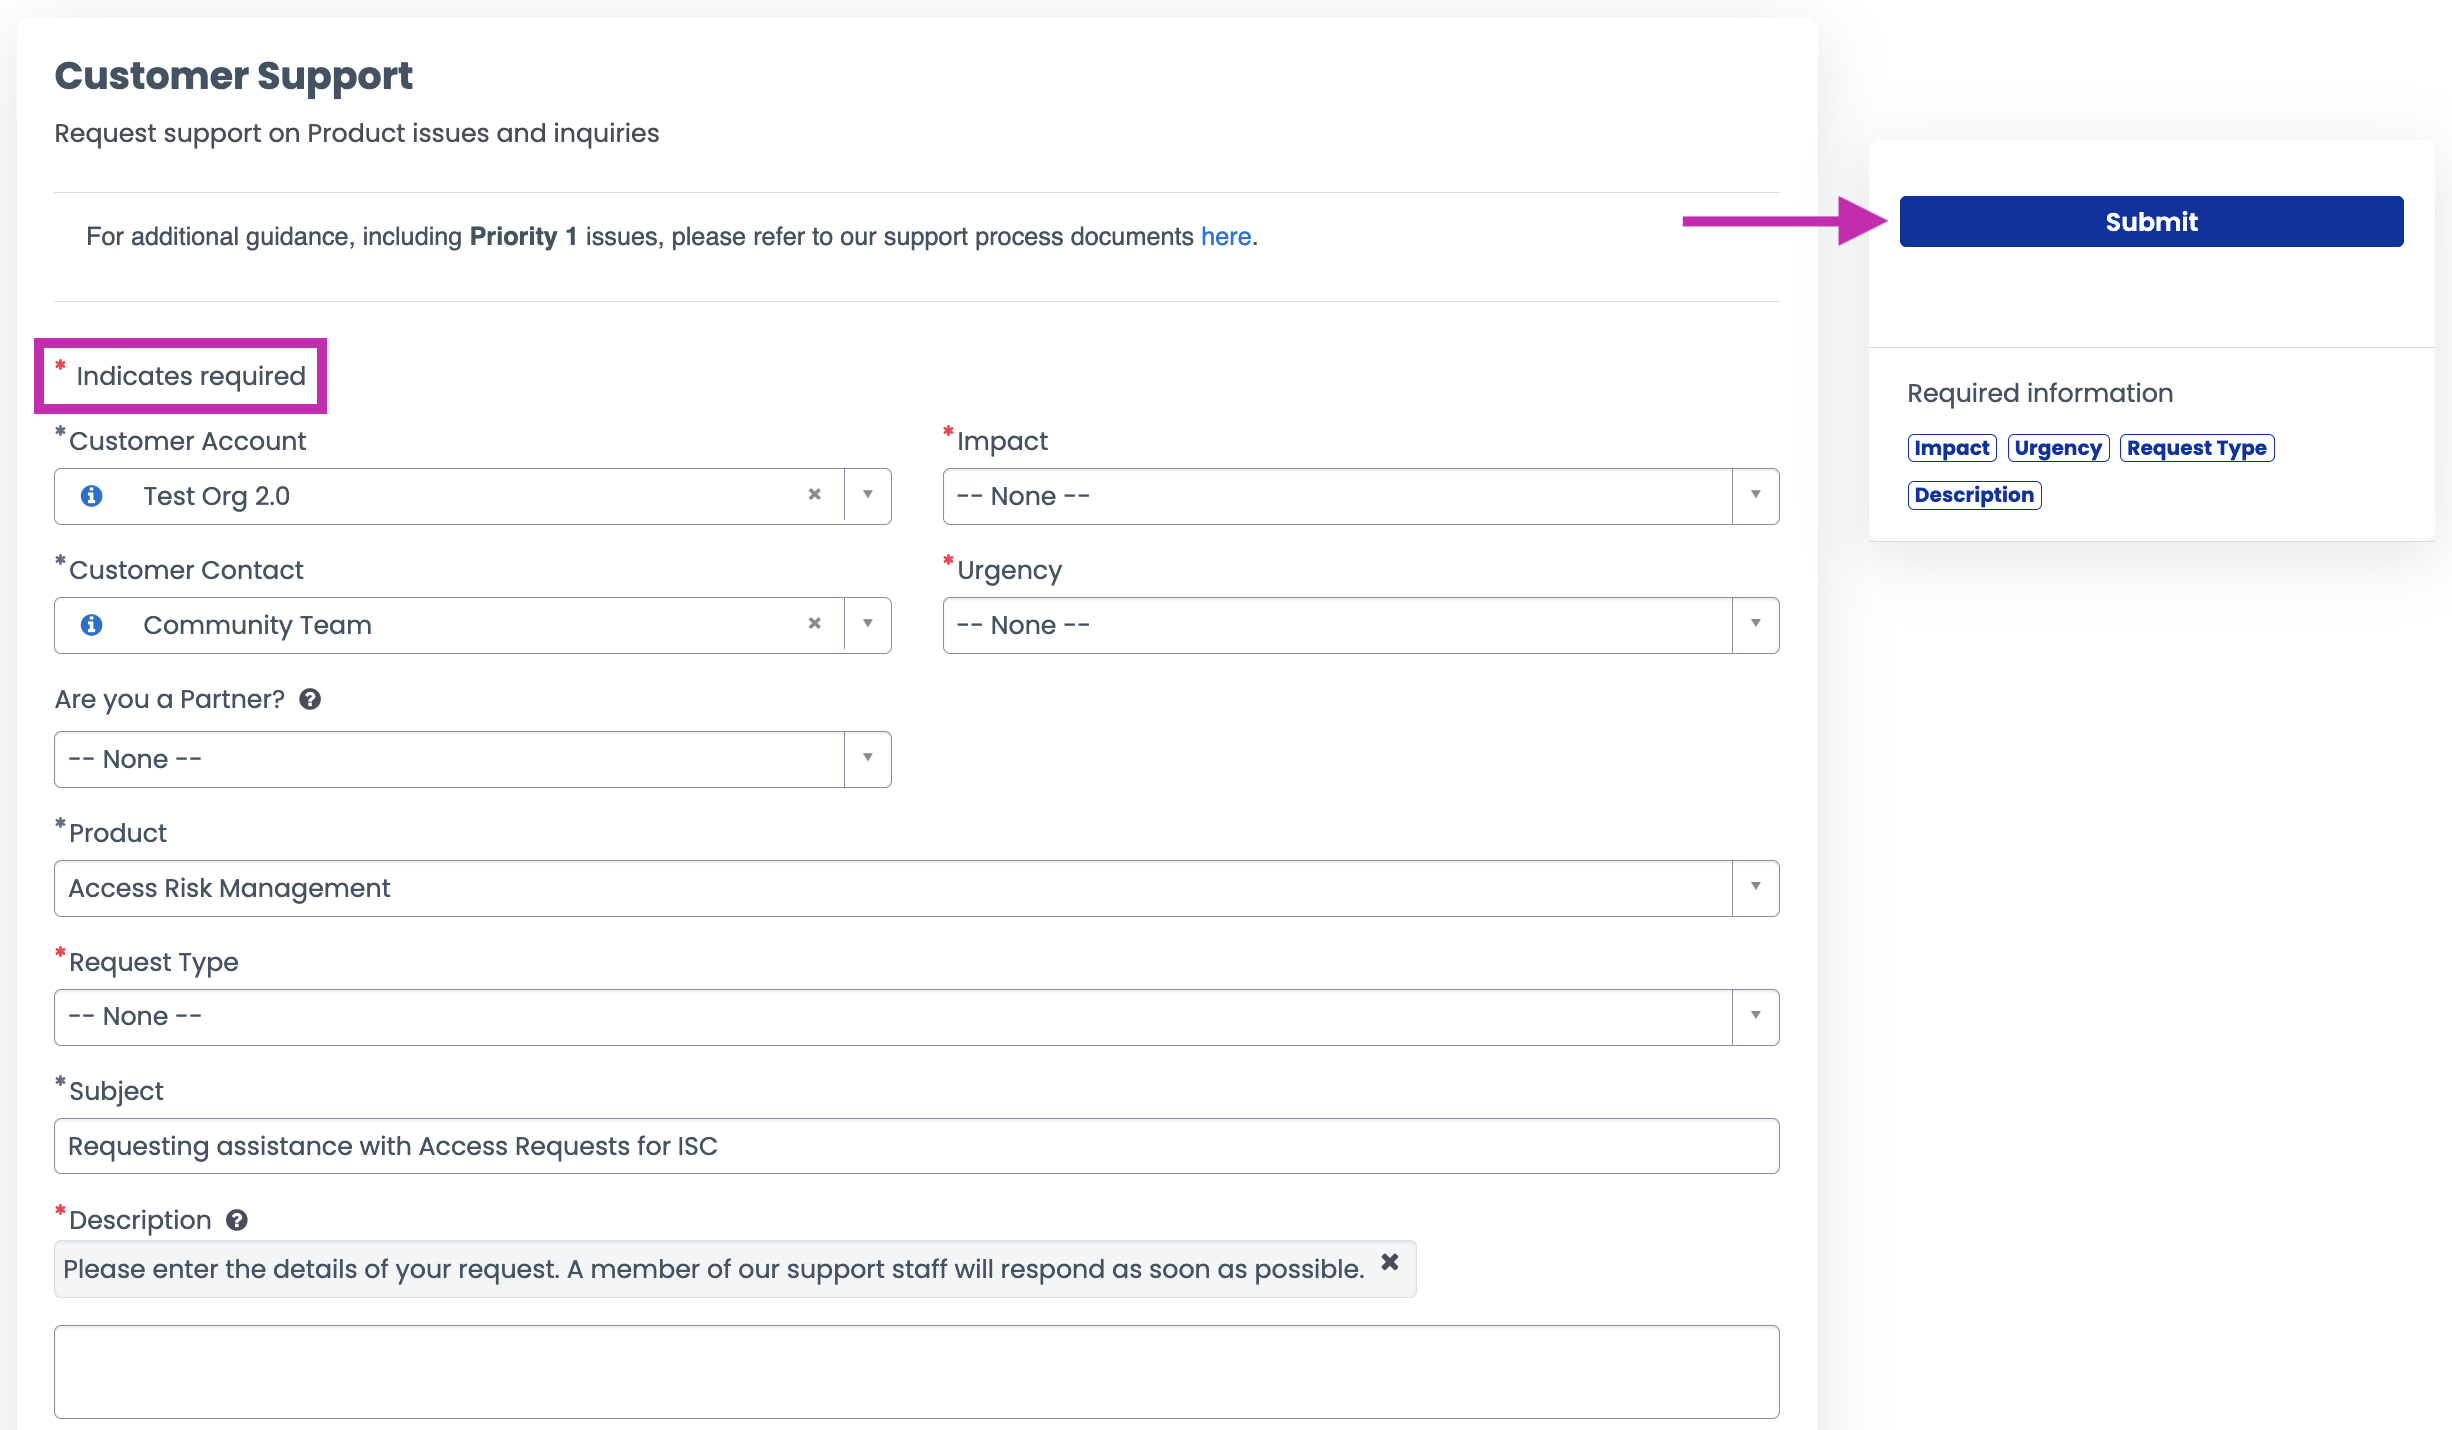
Task: Click the empty description text area
Action: point(915,1371)
